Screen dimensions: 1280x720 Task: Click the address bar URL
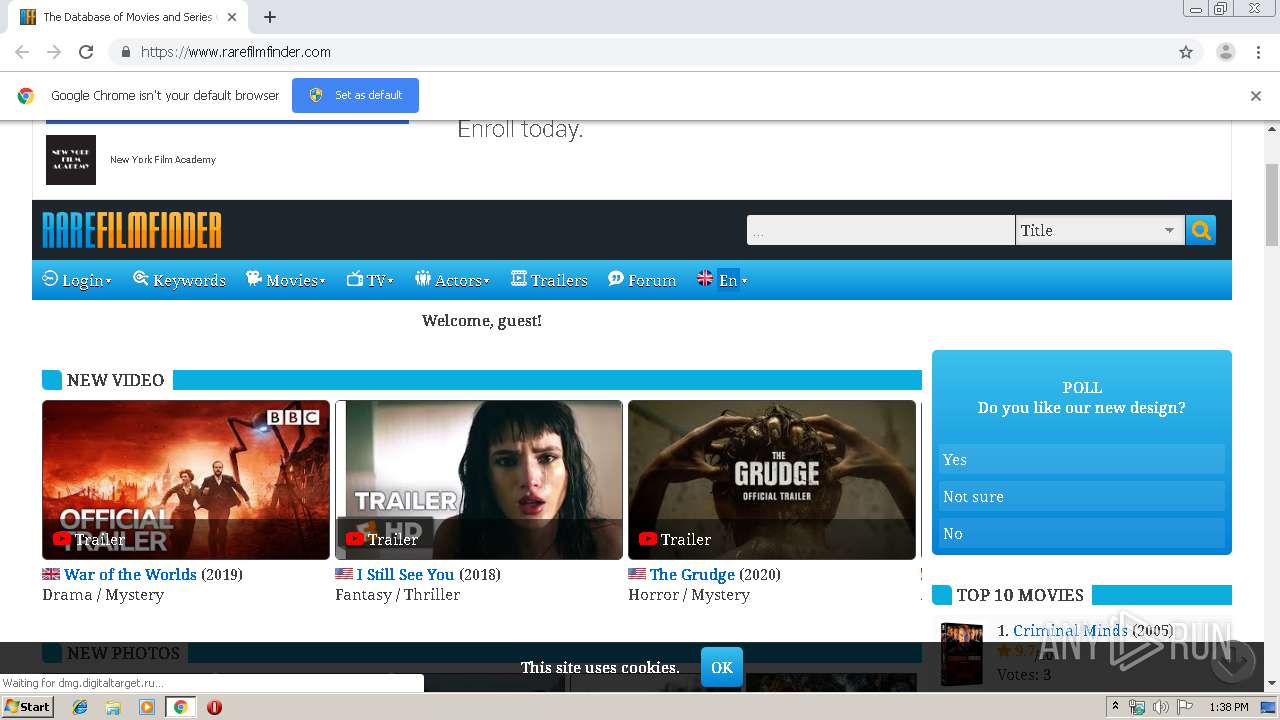pos(236,52)
